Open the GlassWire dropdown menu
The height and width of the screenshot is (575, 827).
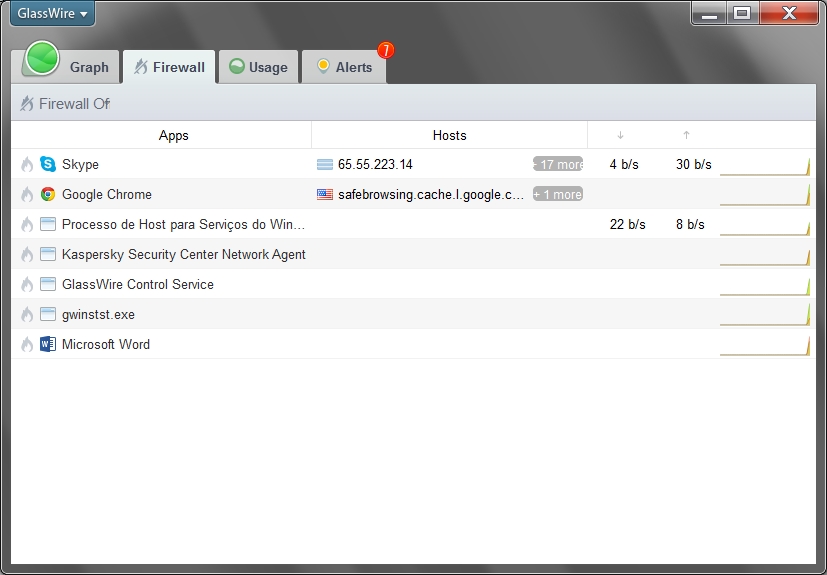tap(52, 13)
